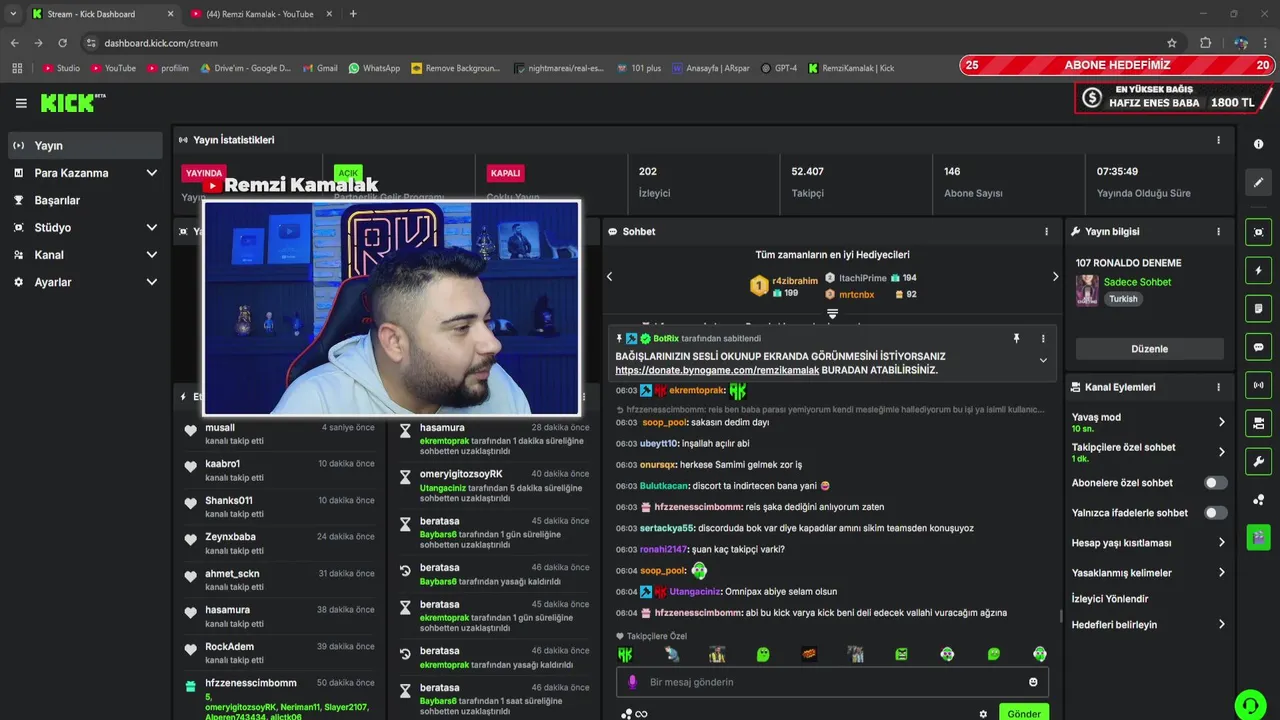This screenshot has width=1280, height=720.
Task: Collapse the pinned message with its chevron
Action: tap(1043, 361)
